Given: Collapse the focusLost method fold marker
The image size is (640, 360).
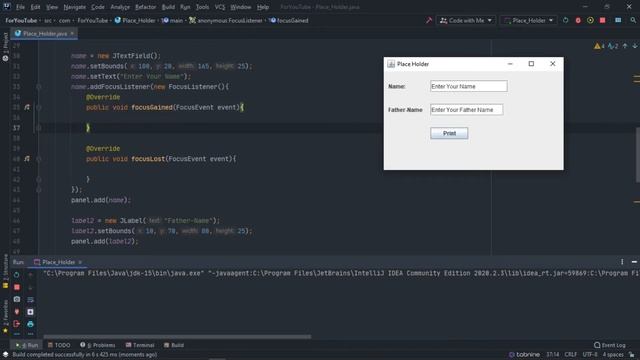Looking at the screenshot, I should (x=39, y=159).
